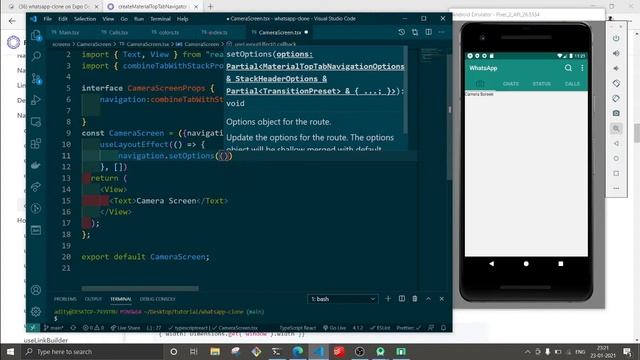The image size is (640, 360).
Task: Maximize the terminal panel with the up chevron
Action: (428, 299)
